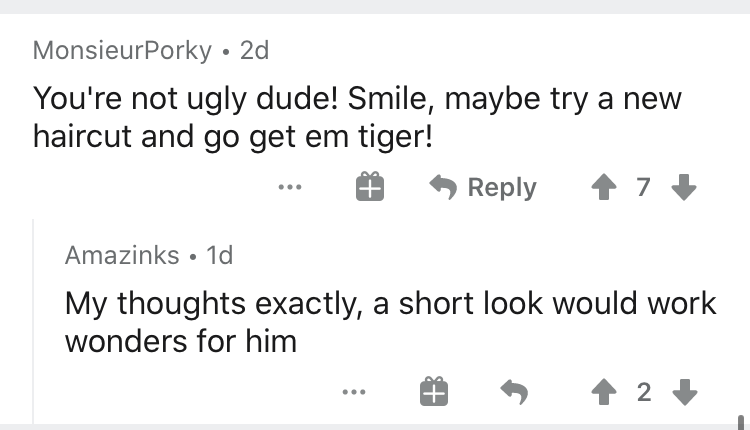Screen dimensions: 750x430
Task: Visit the Amazinks user profile
Action: 122,255
